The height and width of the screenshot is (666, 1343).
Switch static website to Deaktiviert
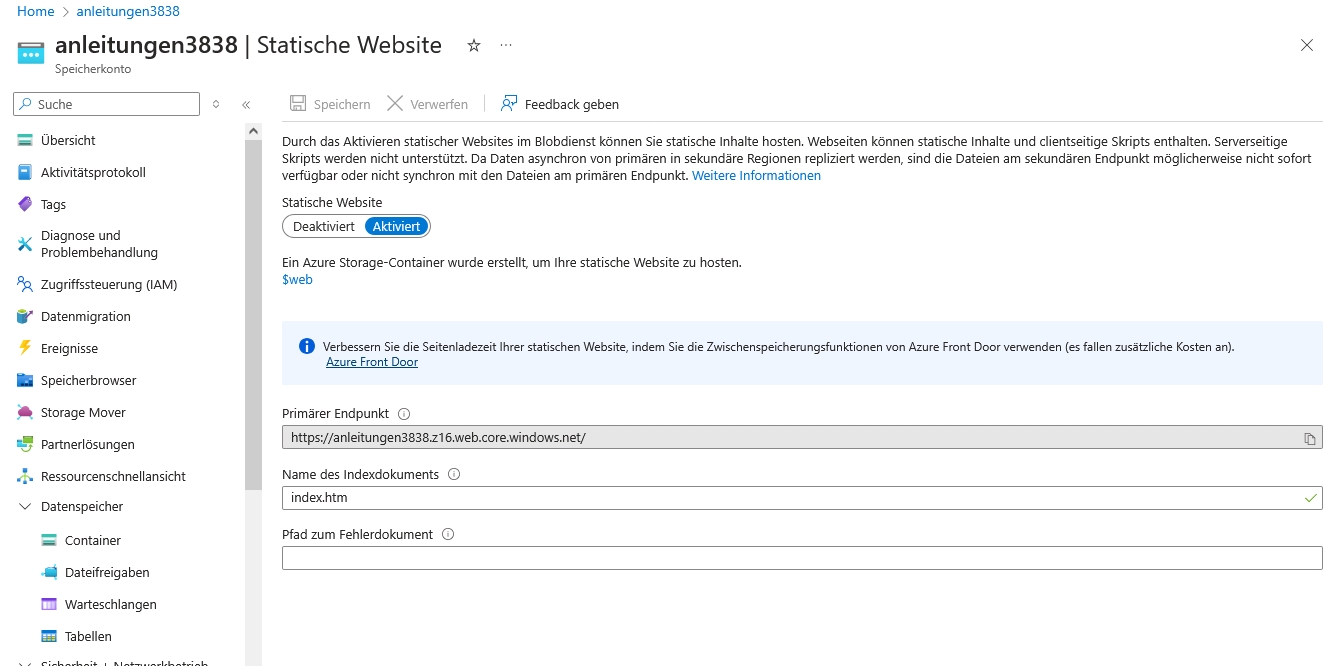[x=323, y=227]
